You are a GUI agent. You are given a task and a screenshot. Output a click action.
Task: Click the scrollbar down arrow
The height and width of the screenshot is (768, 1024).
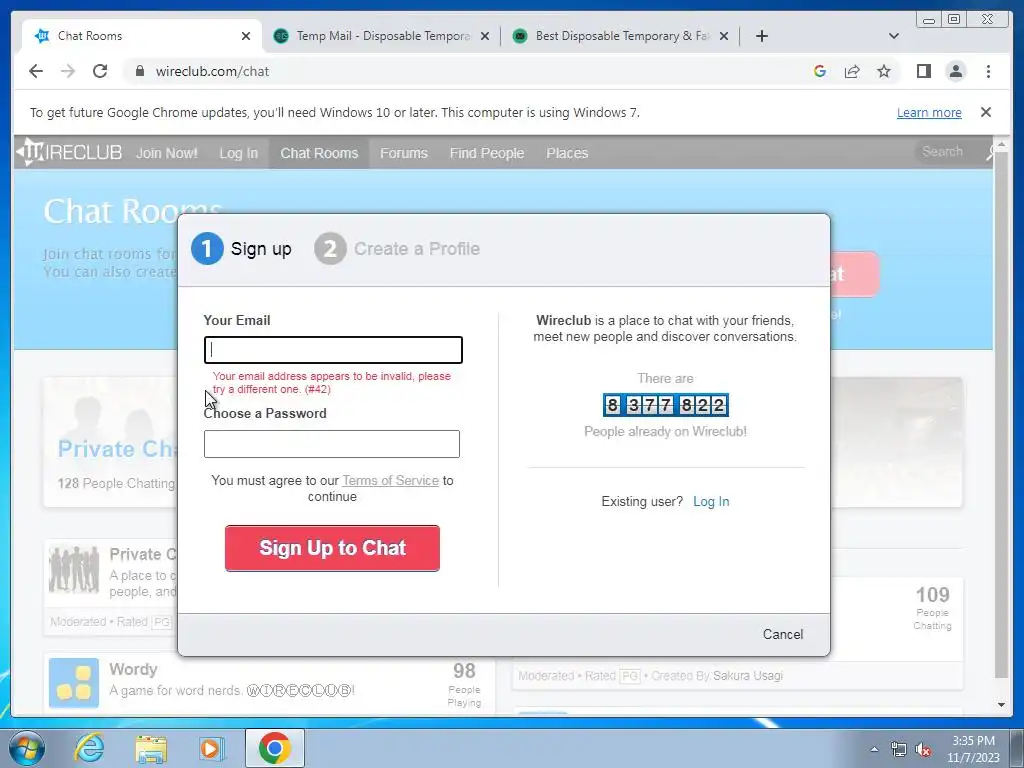(x=1001, y=705)
